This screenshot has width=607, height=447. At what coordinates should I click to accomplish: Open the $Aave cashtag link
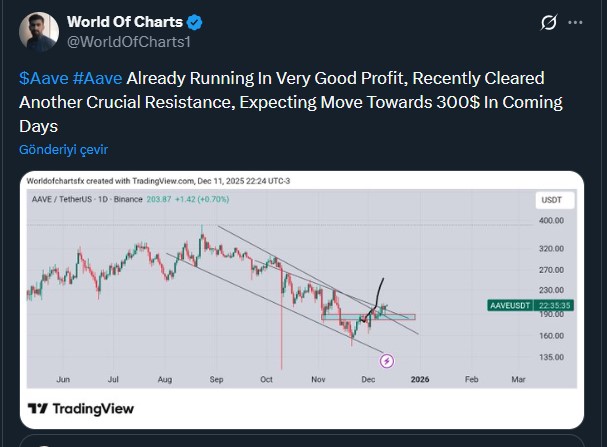[x=42, y=78]
